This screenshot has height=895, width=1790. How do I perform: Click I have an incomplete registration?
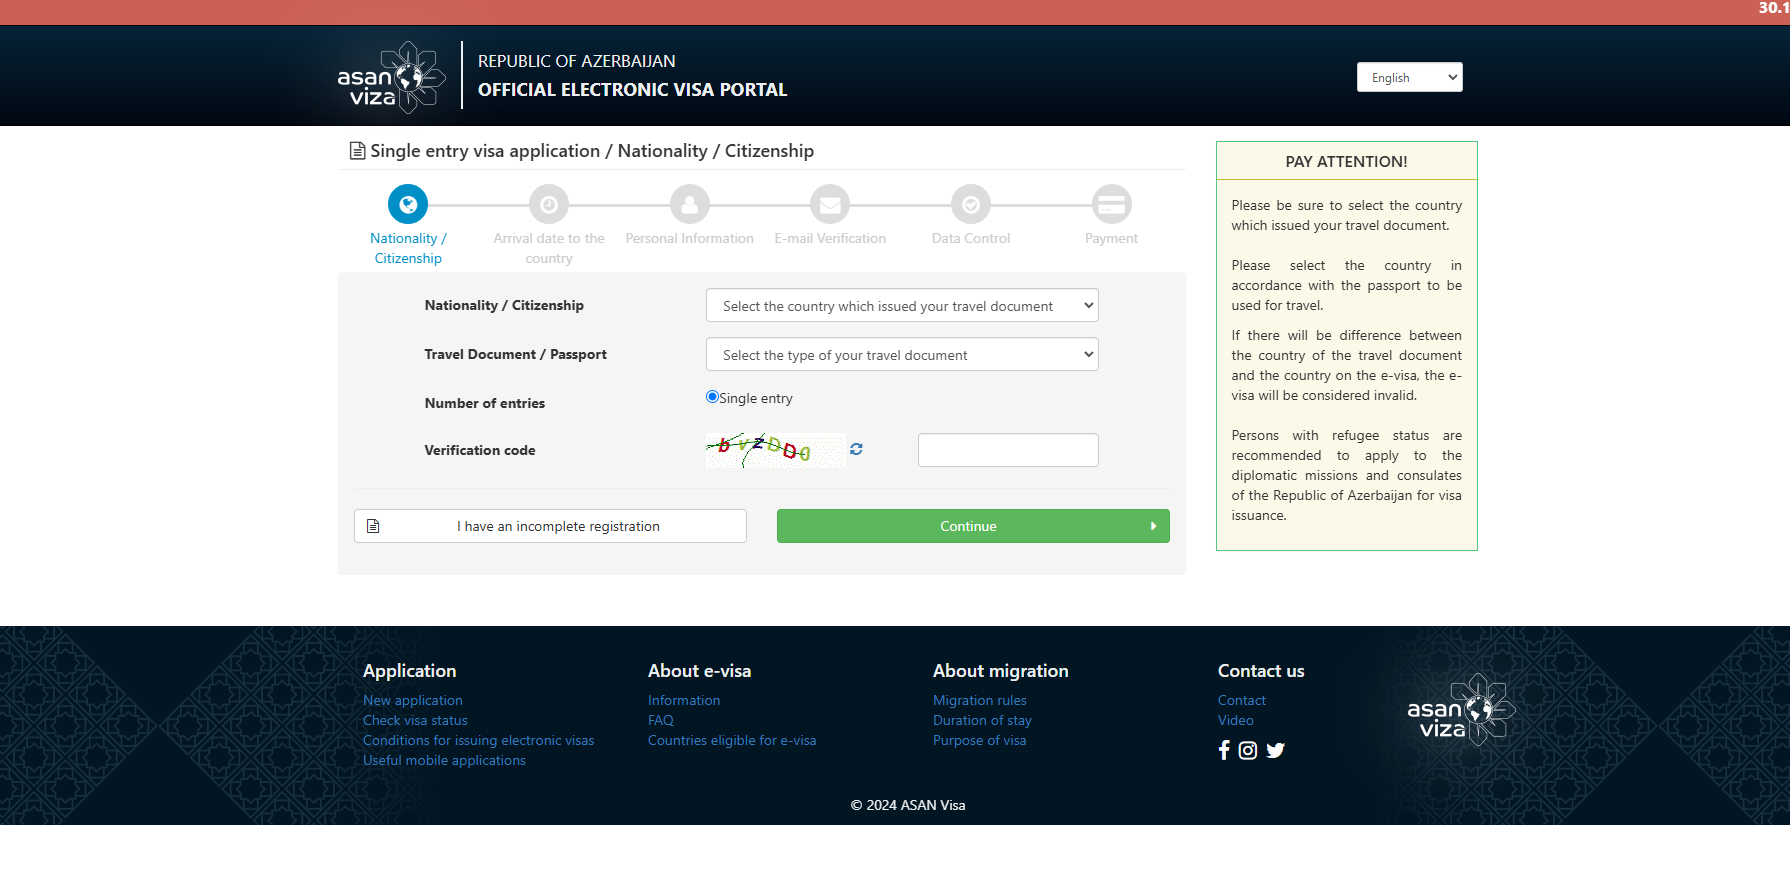point(550,526)
